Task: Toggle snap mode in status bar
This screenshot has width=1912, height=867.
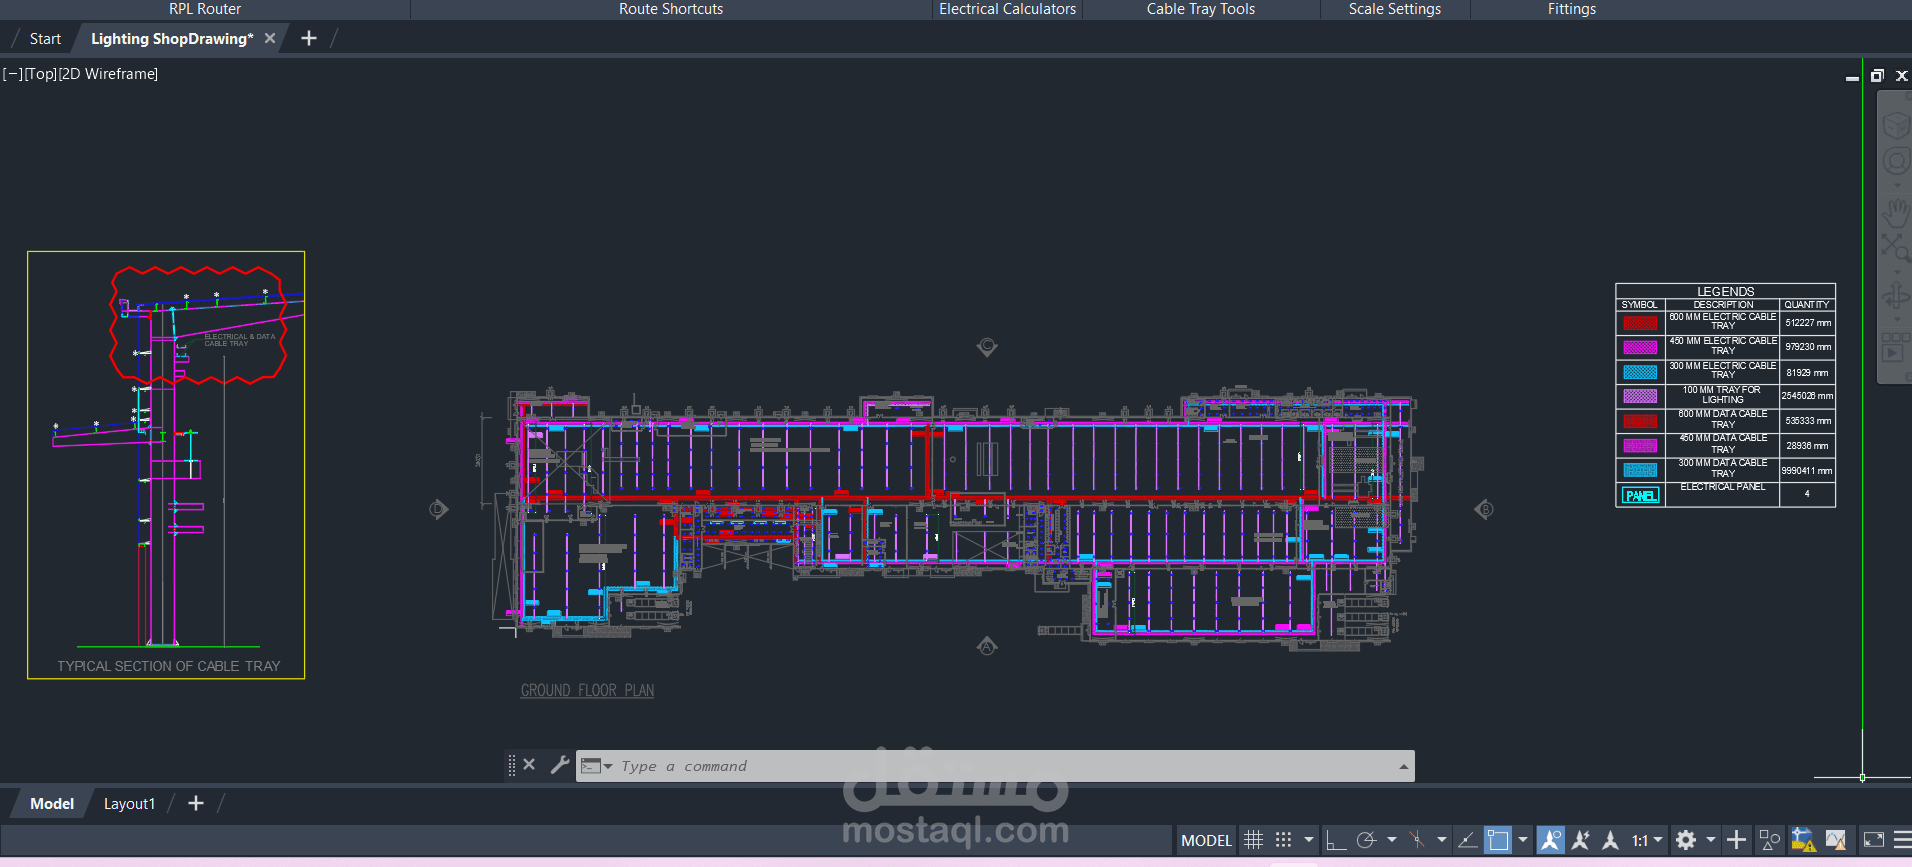Action: [x=1284, y=840]
